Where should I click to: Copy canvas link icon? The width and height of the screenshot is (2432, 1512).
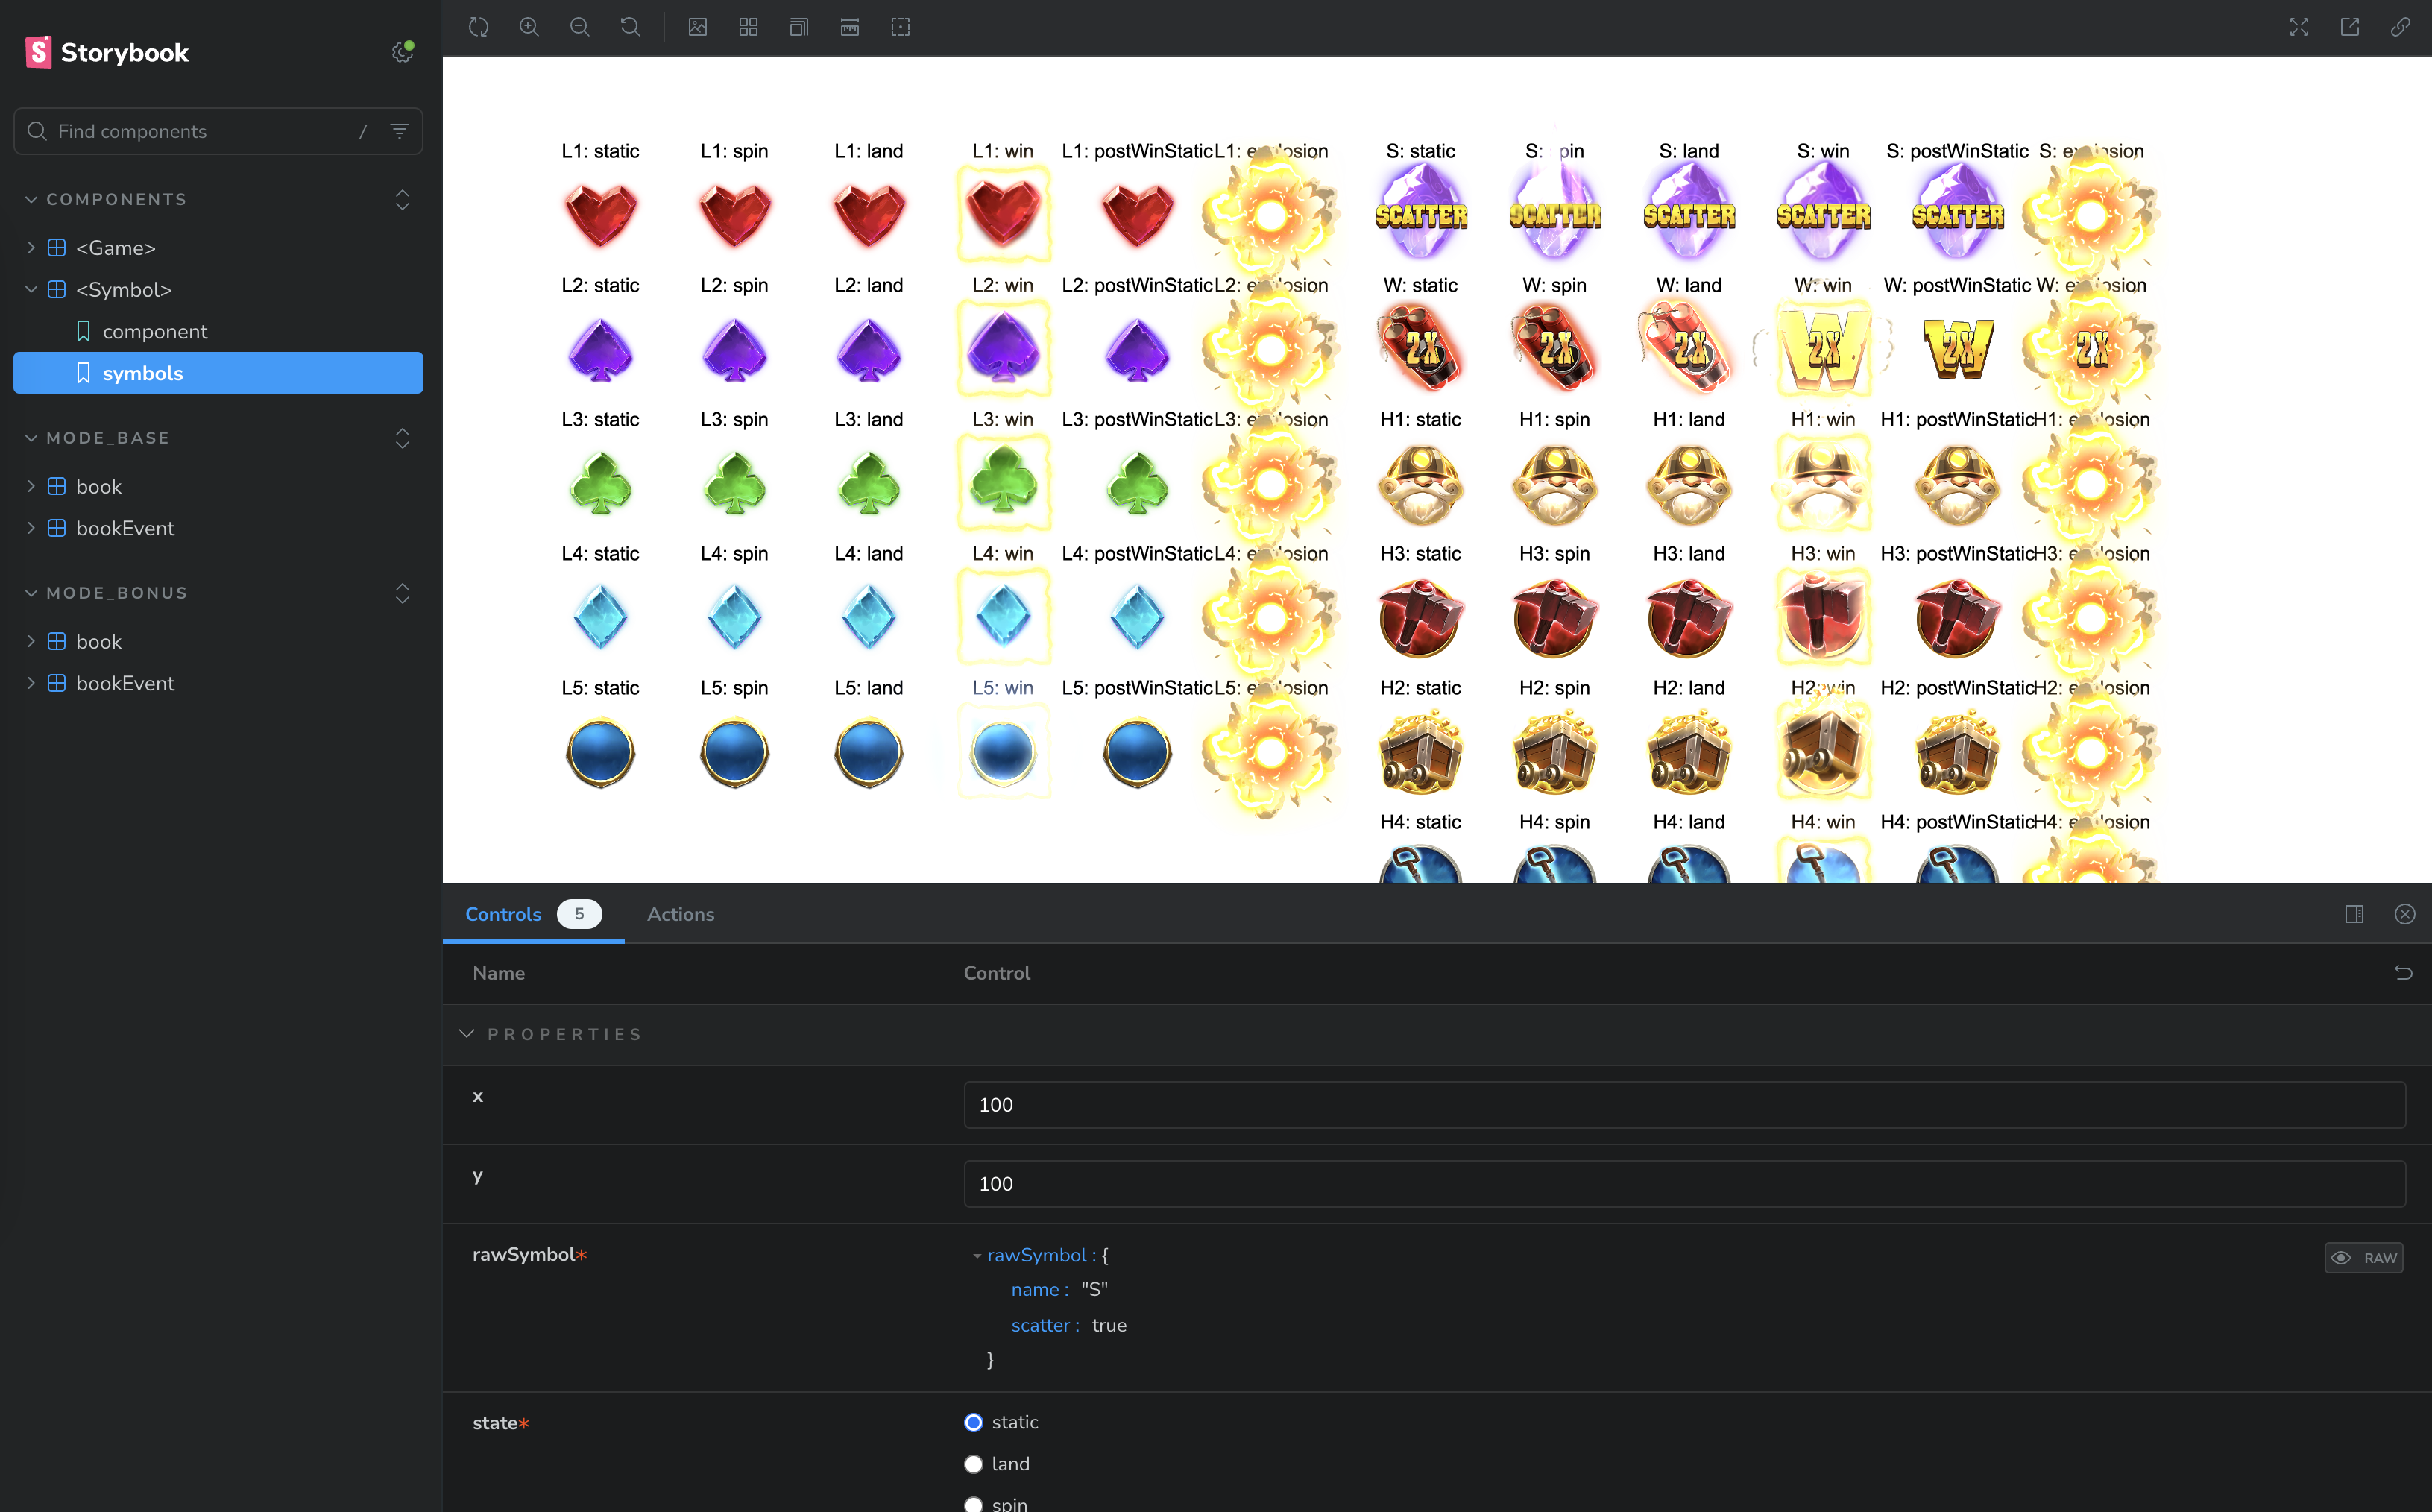click(x=2399, y=27)
